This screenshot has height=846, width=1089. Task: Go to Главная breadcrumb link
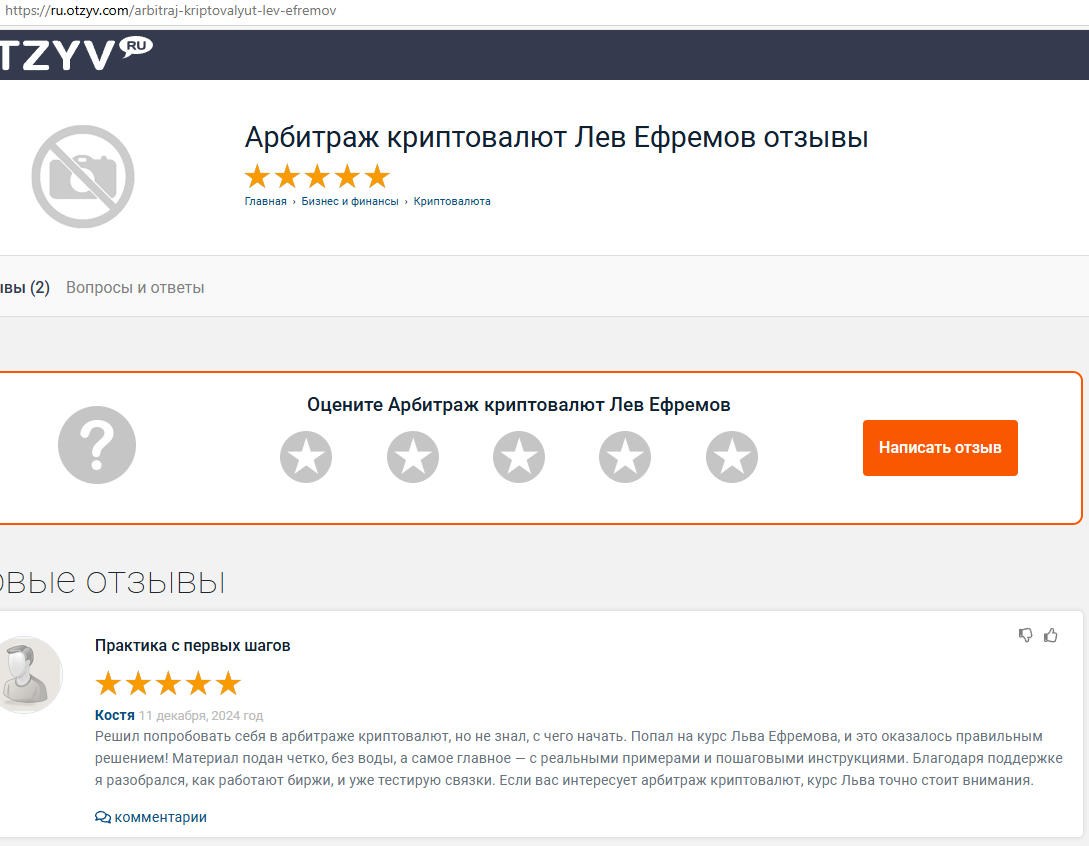click(265, 201)
